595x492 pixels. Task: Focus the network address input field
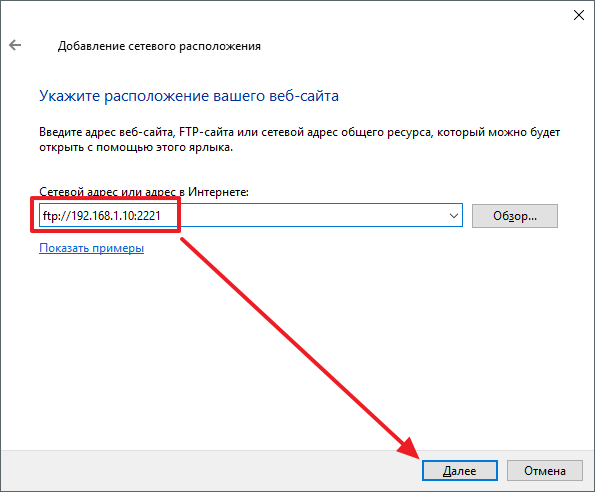tap(251, 216)
